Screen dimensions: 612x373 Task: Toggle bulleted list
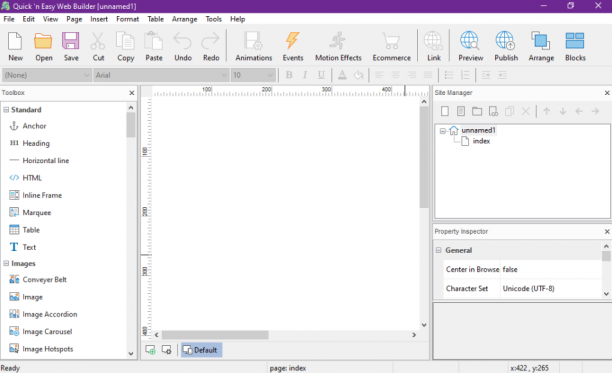coord(449,75)
